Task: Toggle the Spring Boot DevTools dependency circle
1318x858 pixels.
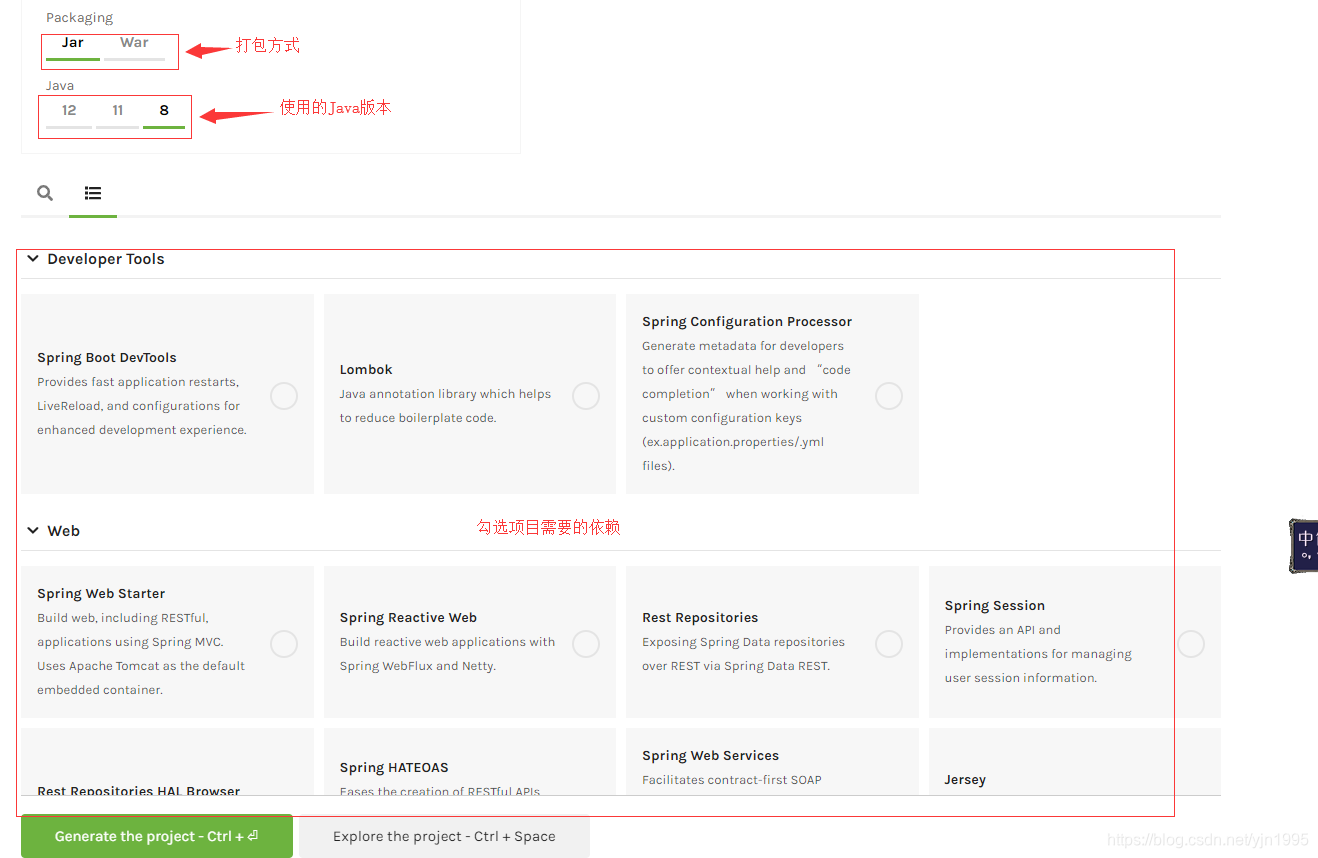Action: (x=284, y=396)
